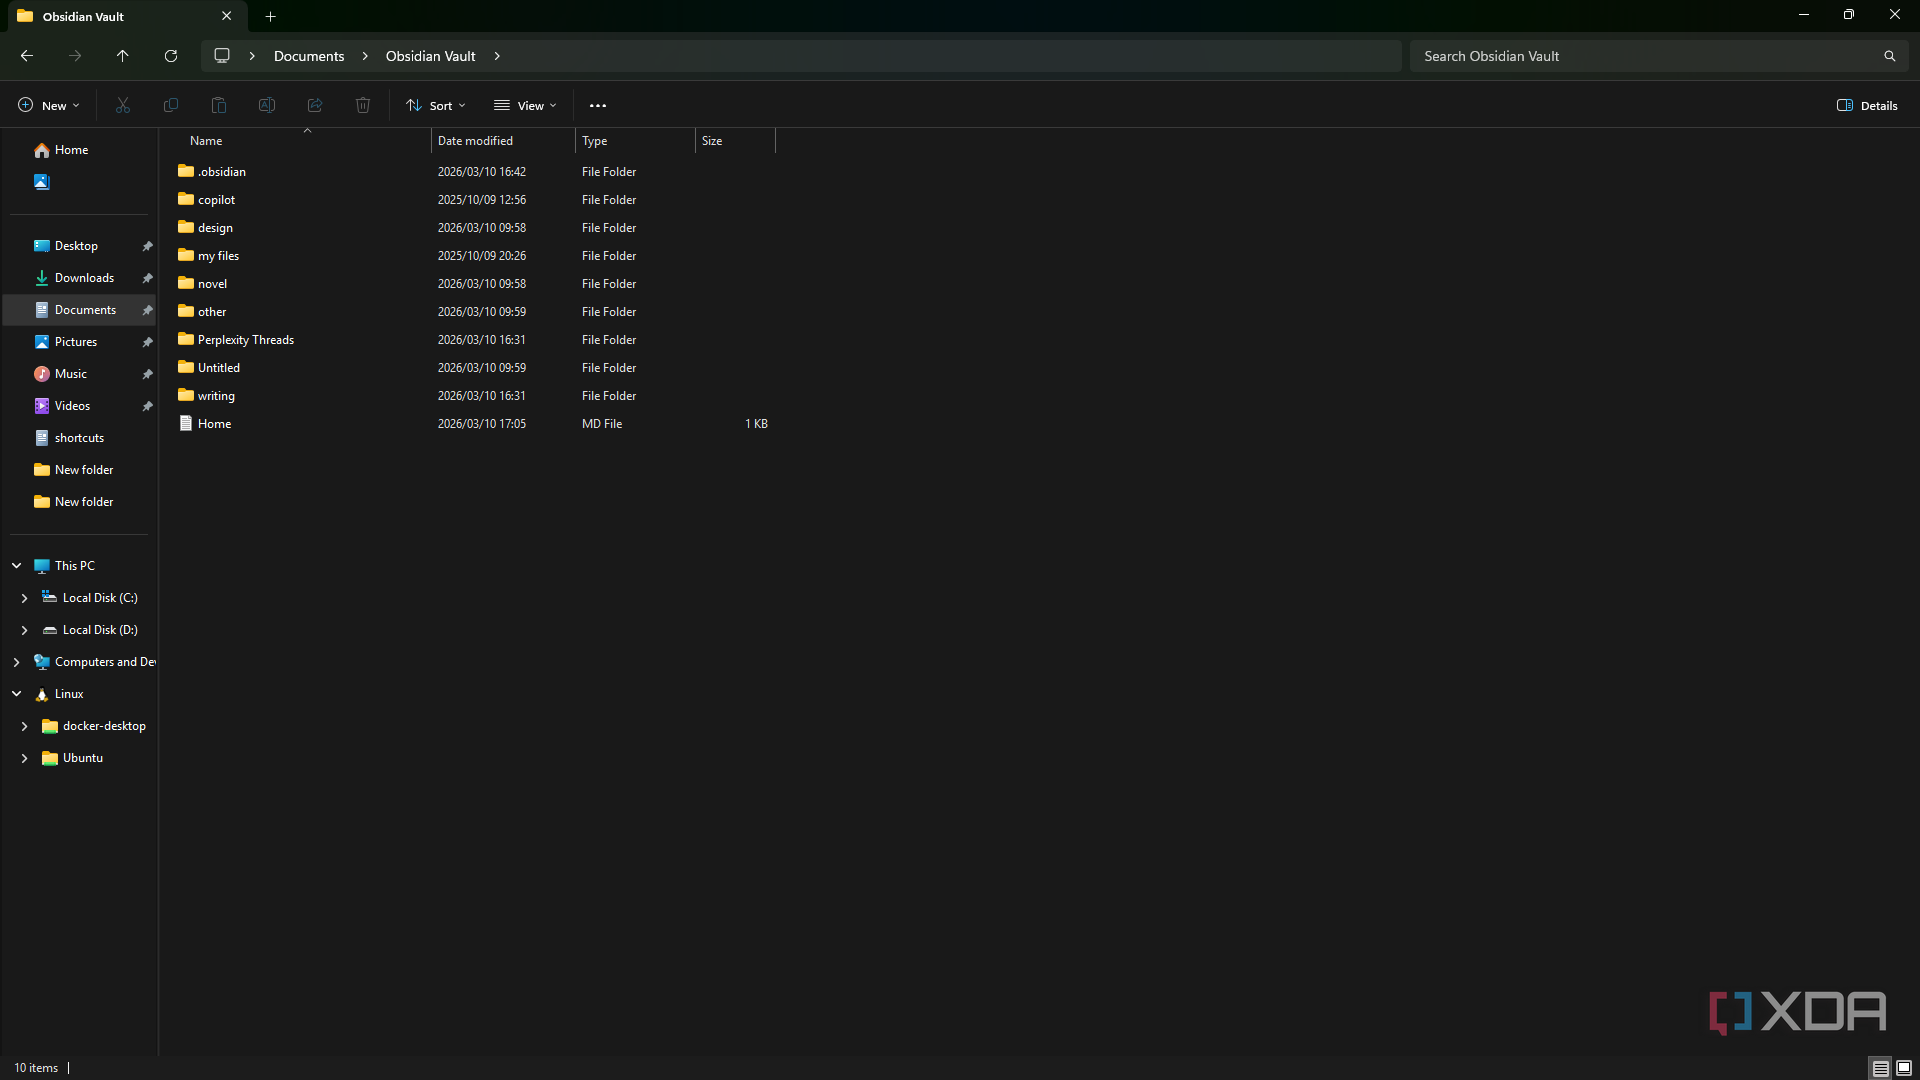Collapse the Linux tree node
1920x1080 pixels.
(16, 694)
